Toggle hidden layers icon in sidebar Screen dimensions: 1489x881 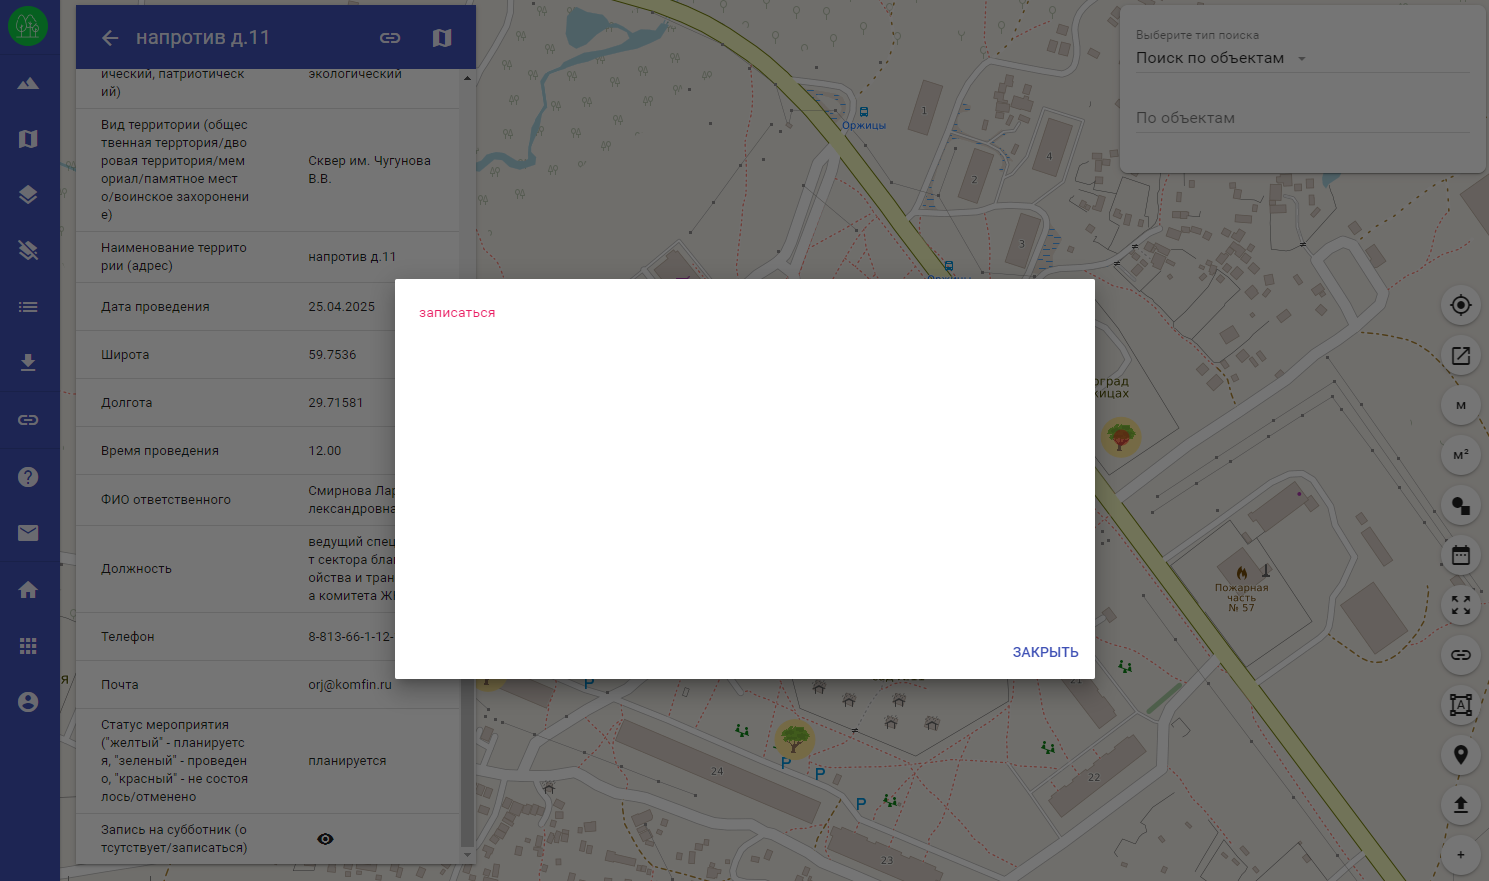click(x=28, y=250)
